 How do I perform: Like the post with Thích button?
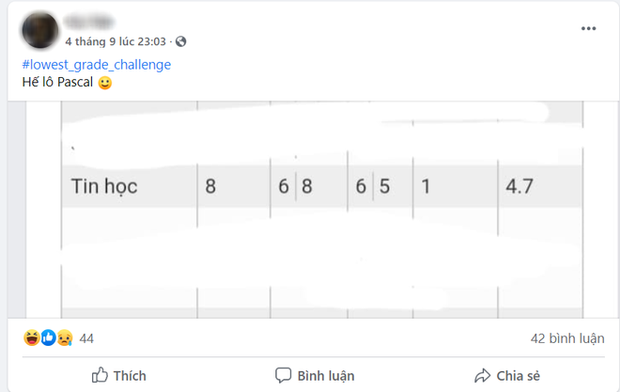pyautogui.click(x=119, y=375)
